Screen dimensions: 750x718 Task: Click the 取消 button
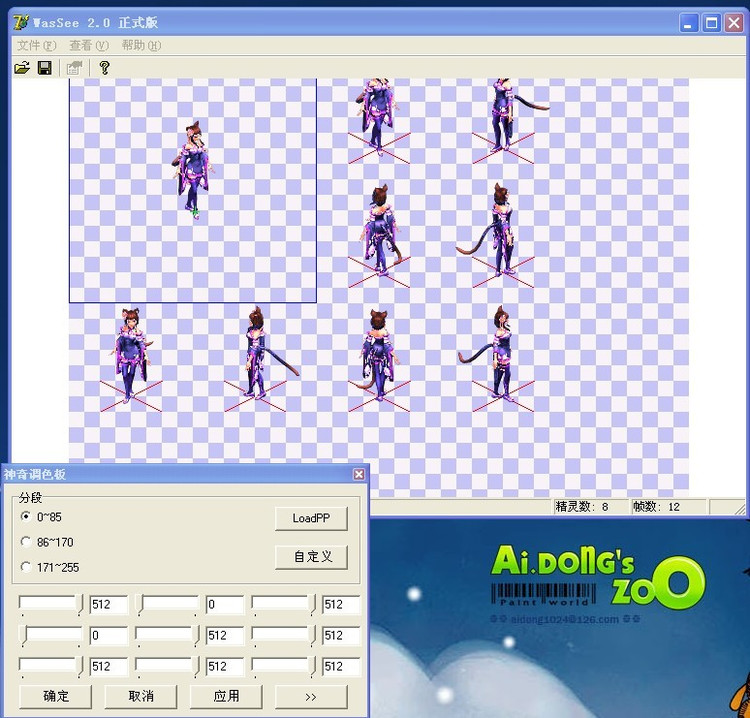(141, 696)
